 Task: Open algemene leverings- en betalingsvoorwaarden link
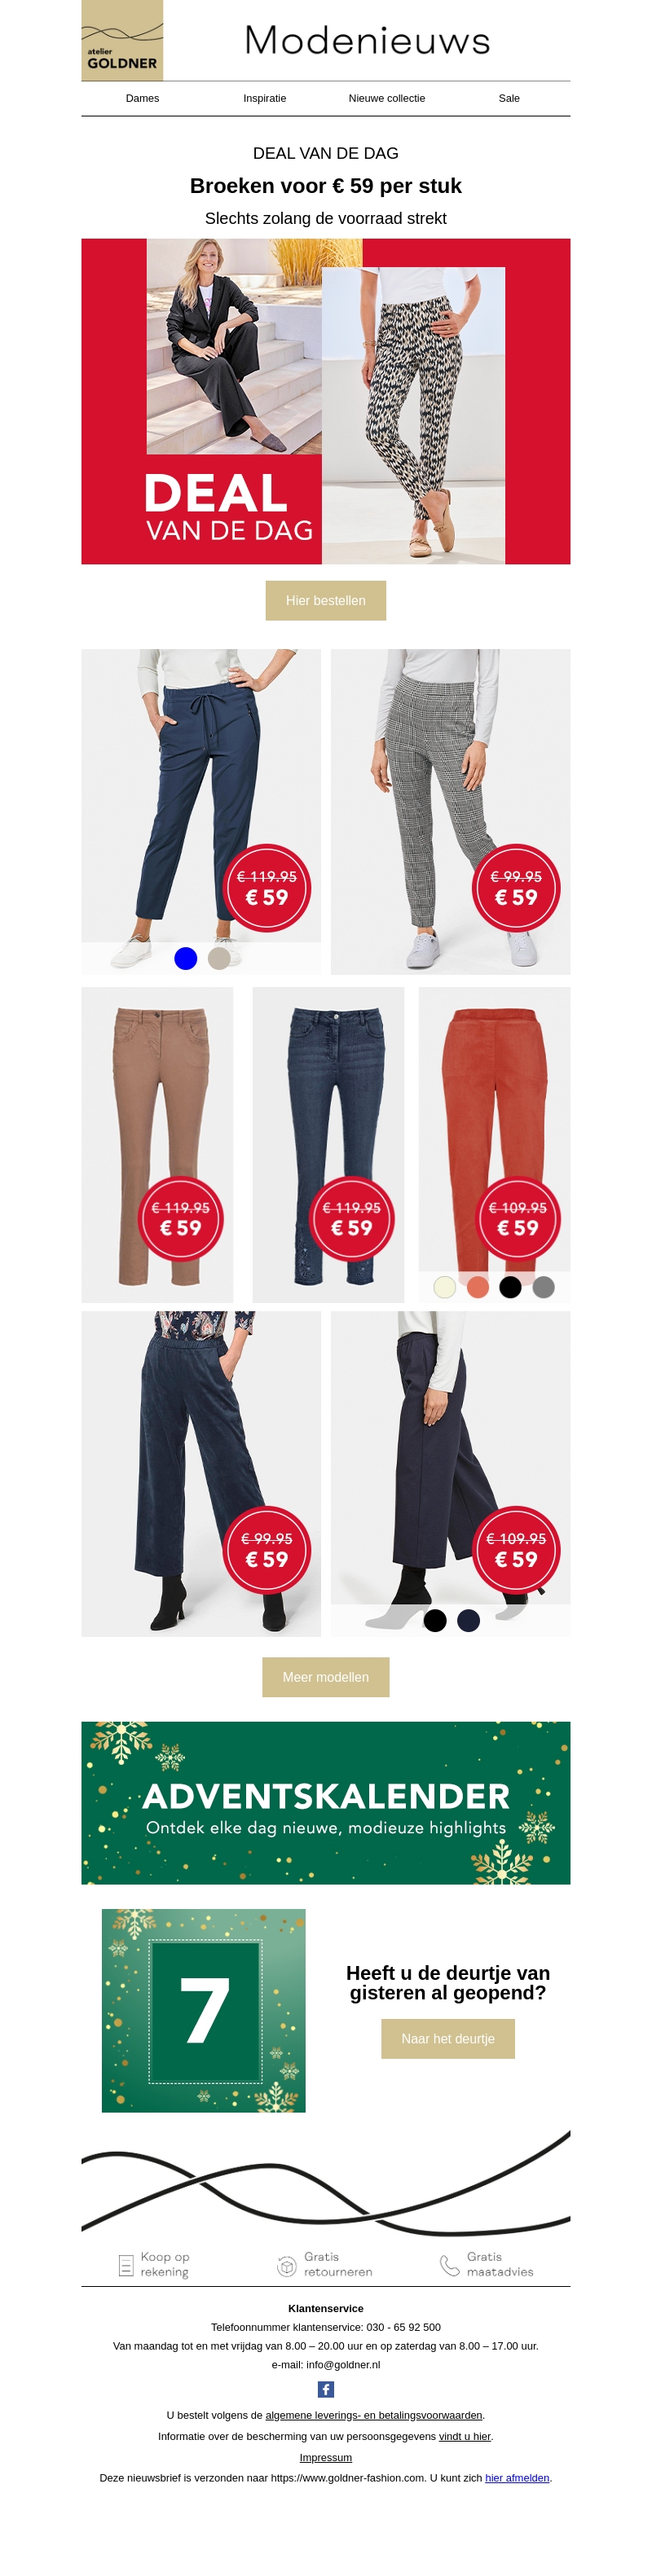pos(374,2414)
